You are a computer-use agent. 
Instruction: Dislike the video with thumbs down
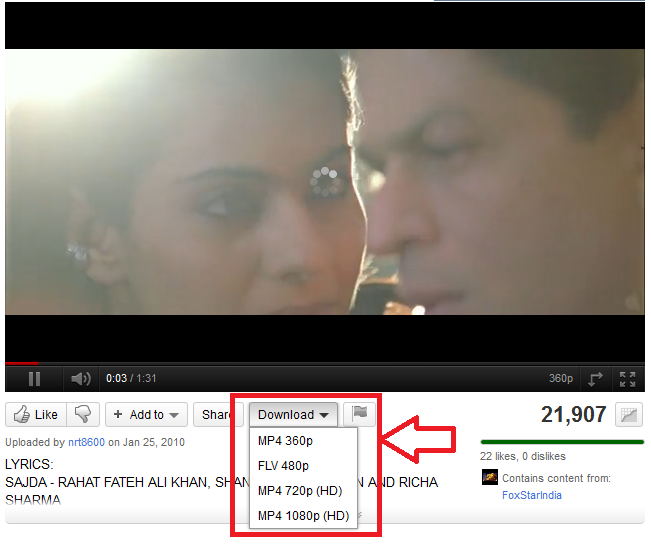point(83,414)
